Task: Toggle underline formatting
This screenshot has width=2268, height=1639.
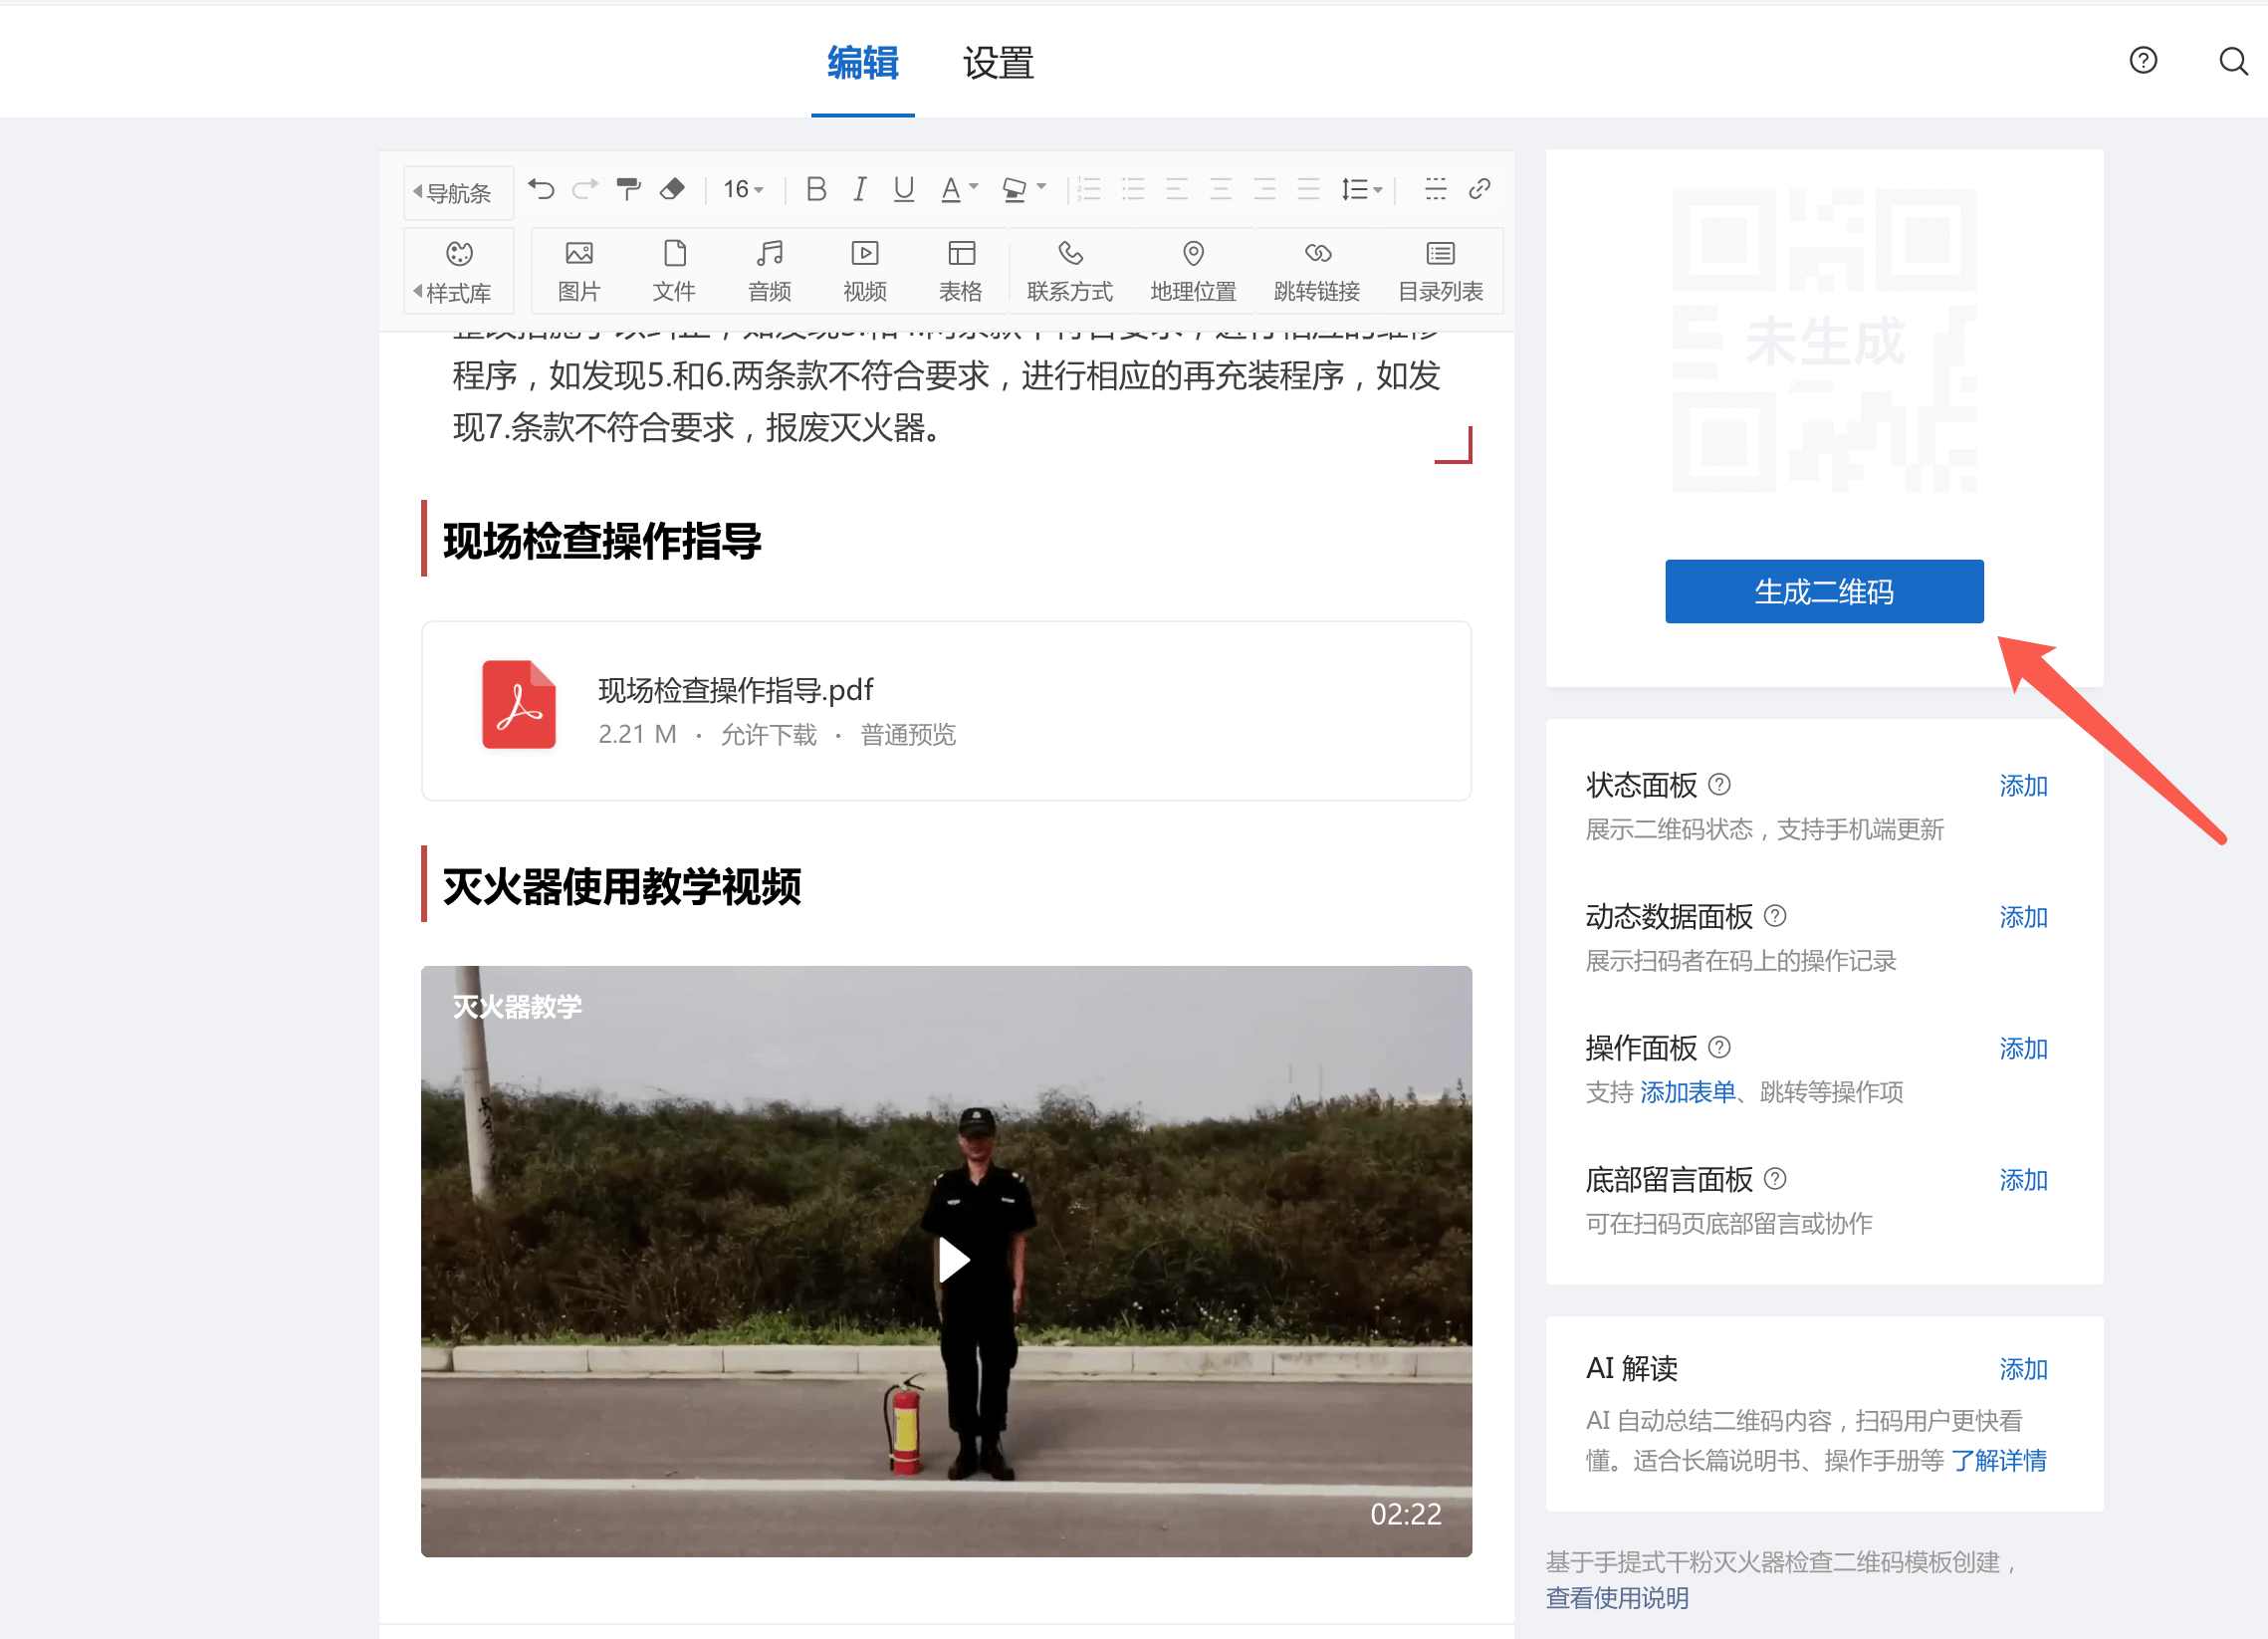Action: 904,189
